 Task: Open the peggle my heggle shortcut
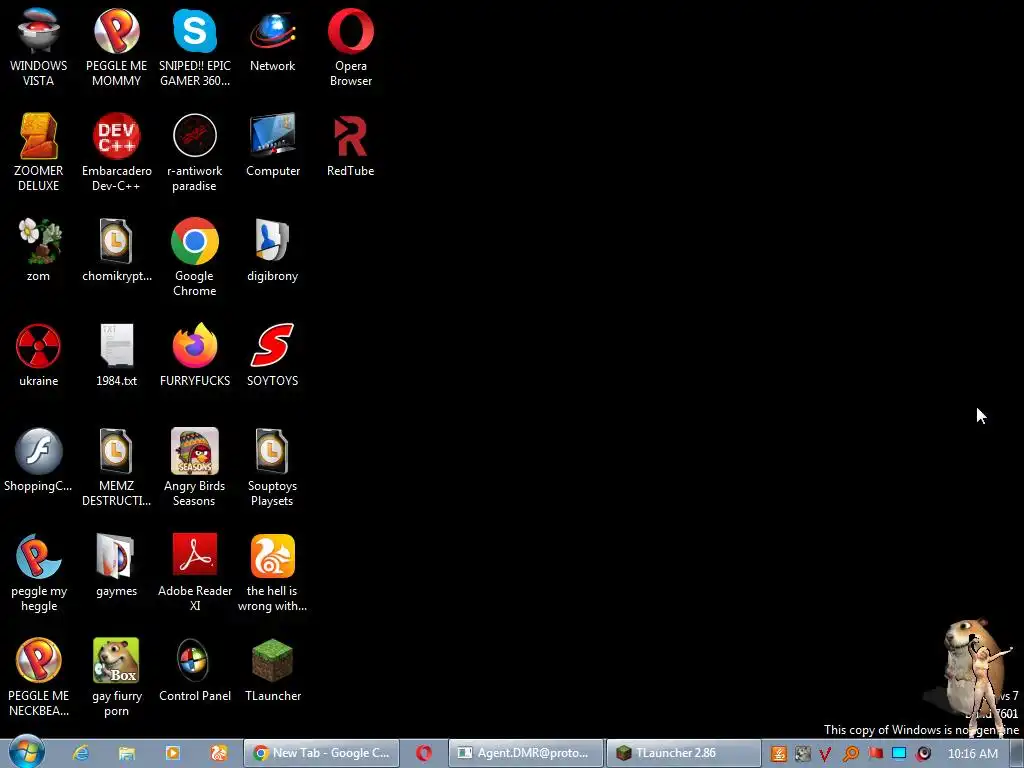tap(39, 573)
